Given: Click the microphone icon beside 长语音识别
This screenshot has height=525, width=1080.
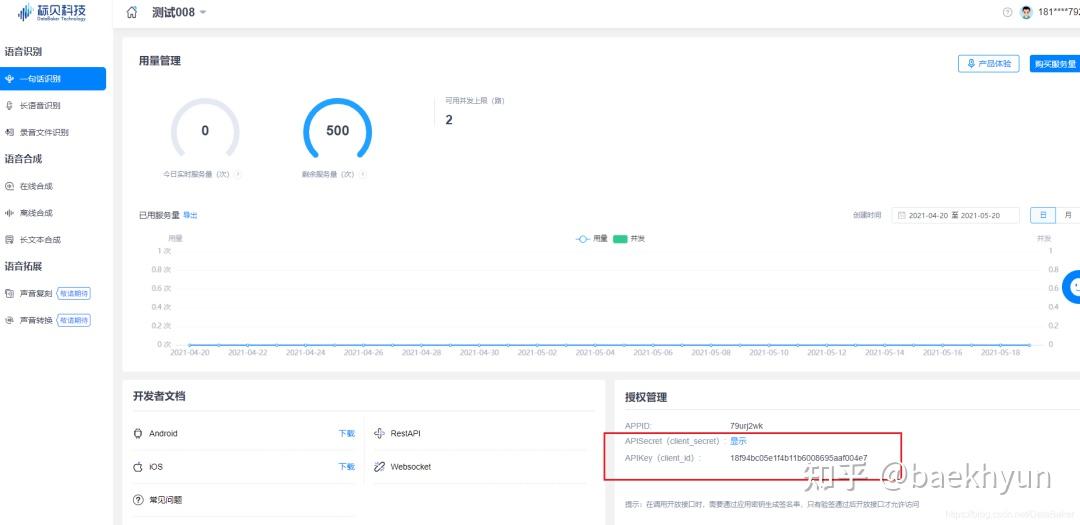Looking at the screenshot, I should click(9, 105).
